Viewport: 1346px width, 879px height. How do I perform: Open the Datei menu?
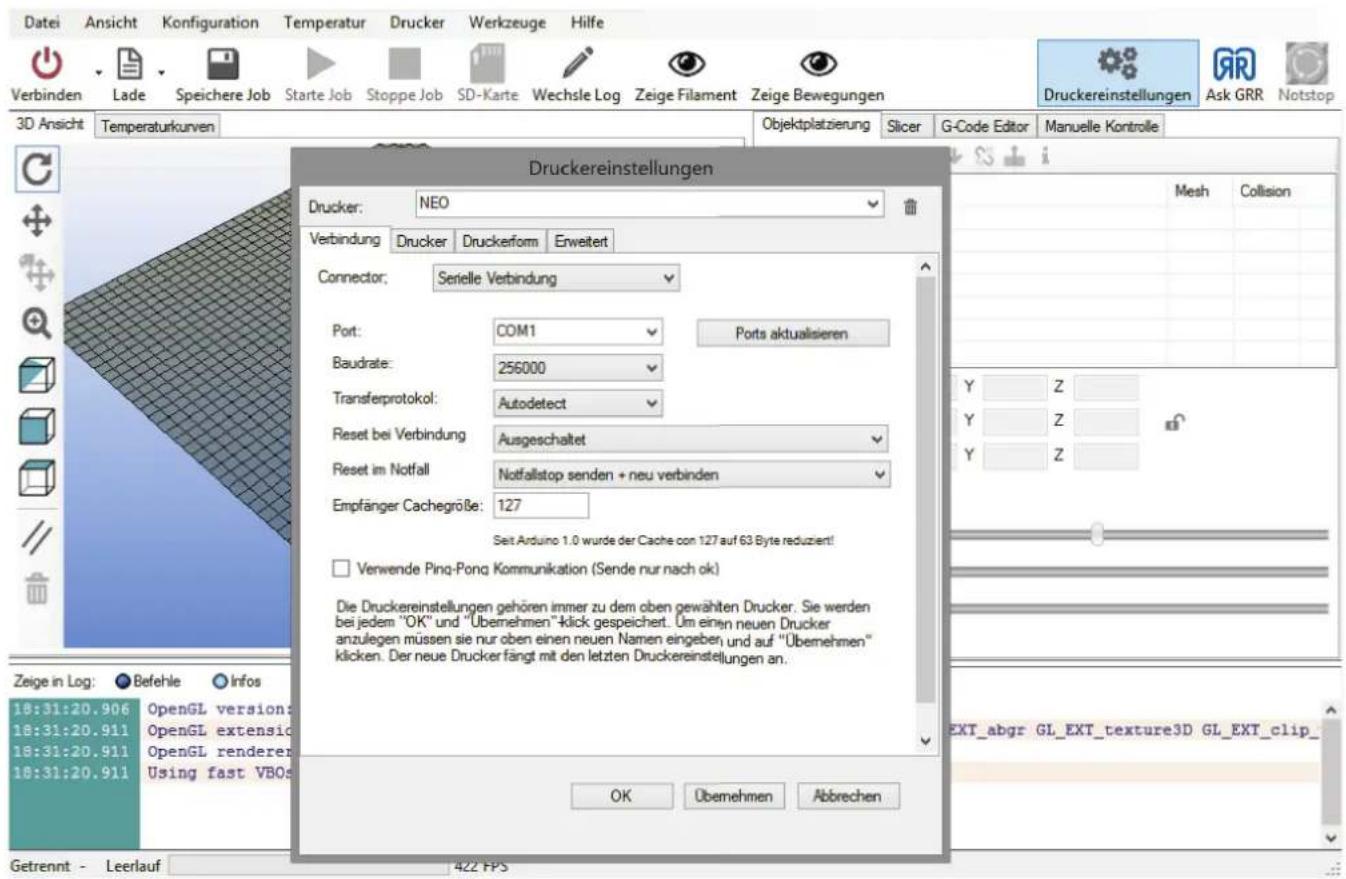40,21
